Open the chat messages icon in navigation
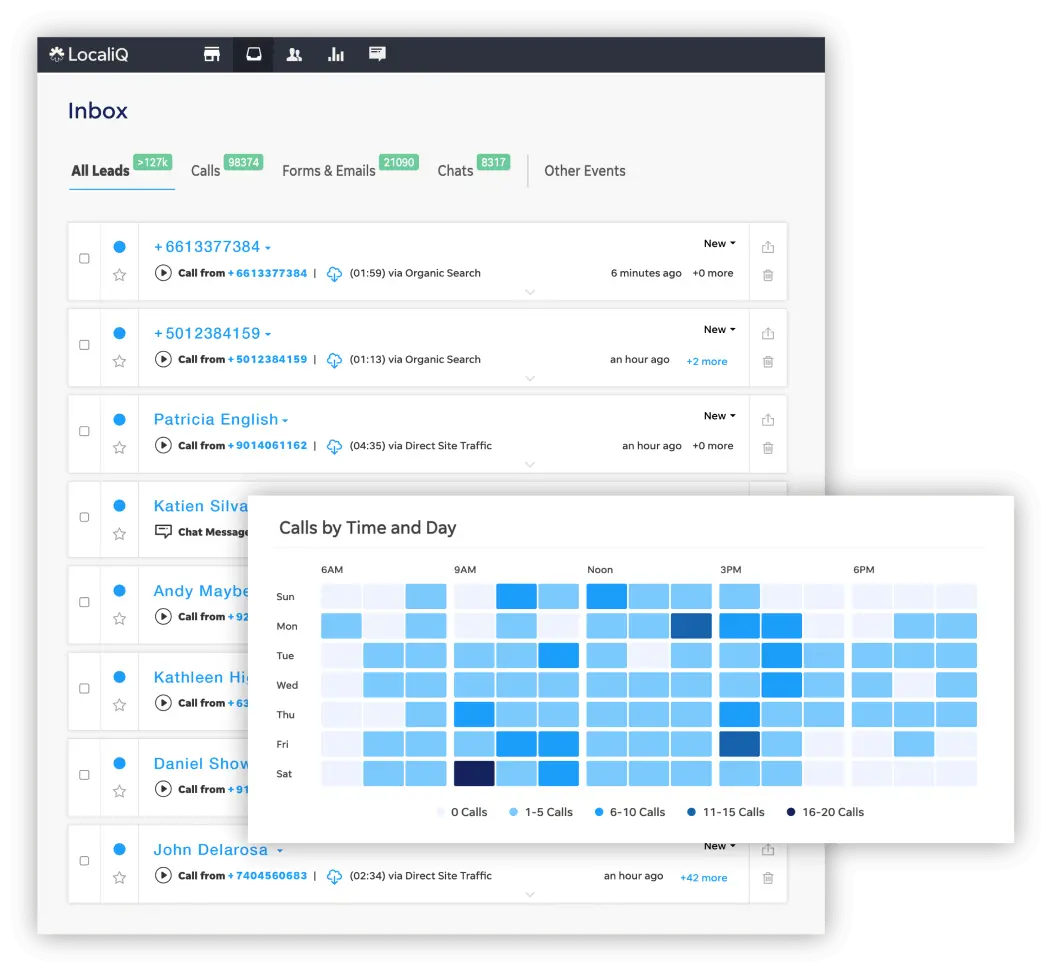This screenshot has height=974, width=1053. [x=377, y=54]
